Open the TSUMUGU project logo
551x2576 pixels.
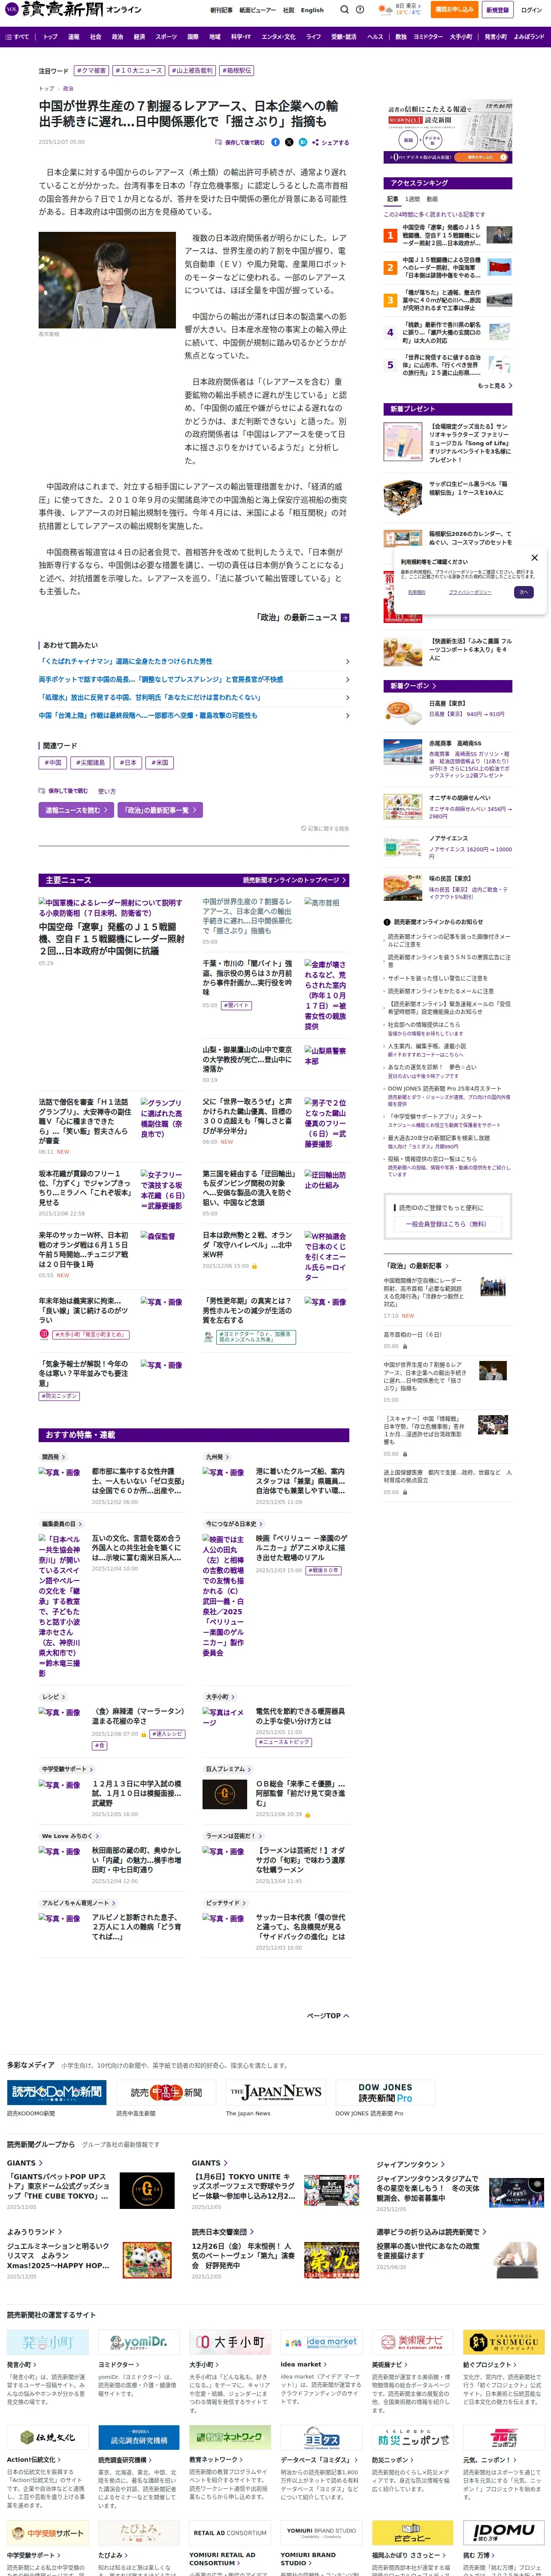pos(503,2342)
